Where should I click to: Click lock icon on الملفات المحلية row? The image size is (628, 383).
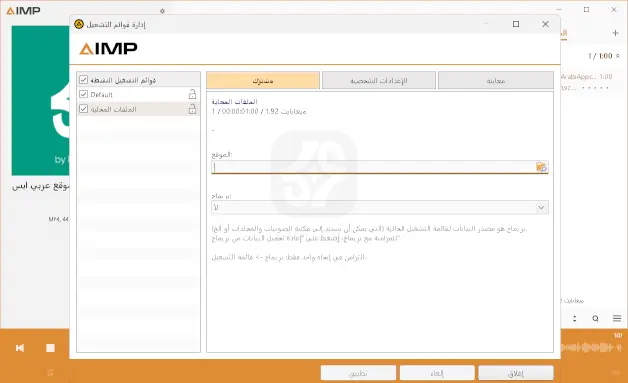pos(192,109)
